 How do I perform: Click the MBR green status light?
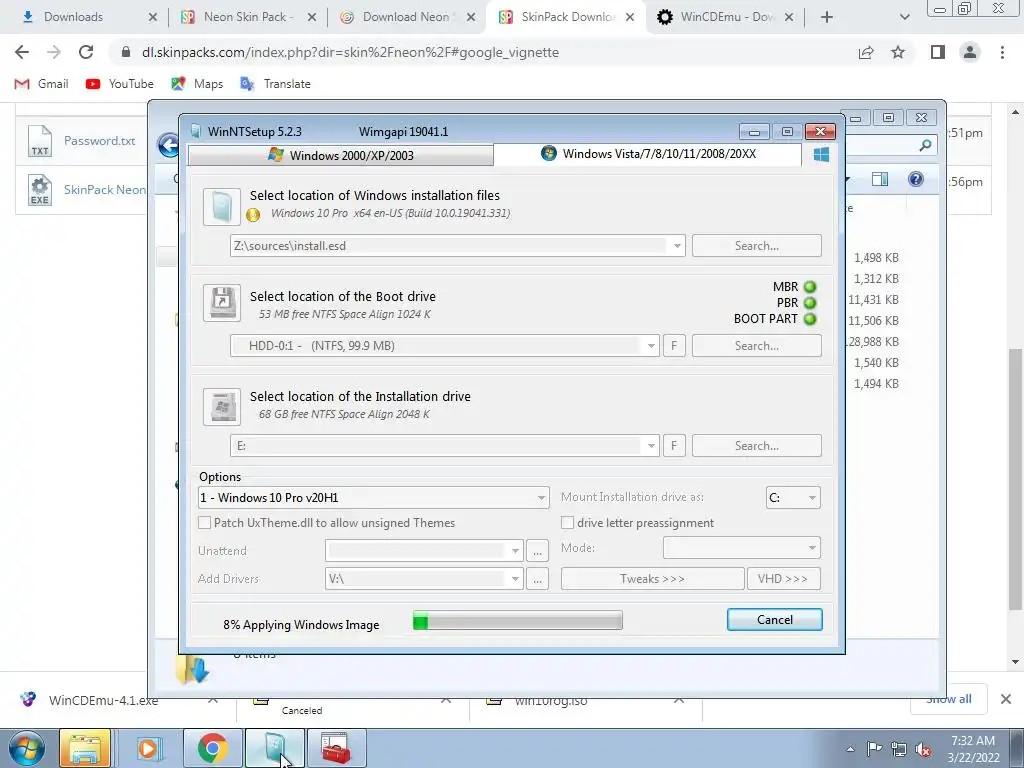pyautogui.click(x=810, y=287)
